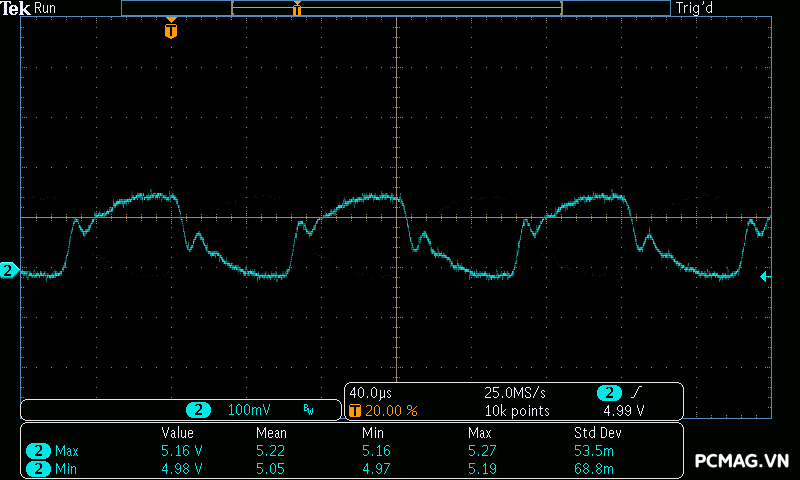
Task: Click the 4.99 V trigger level readout
Action: (623, 410)
